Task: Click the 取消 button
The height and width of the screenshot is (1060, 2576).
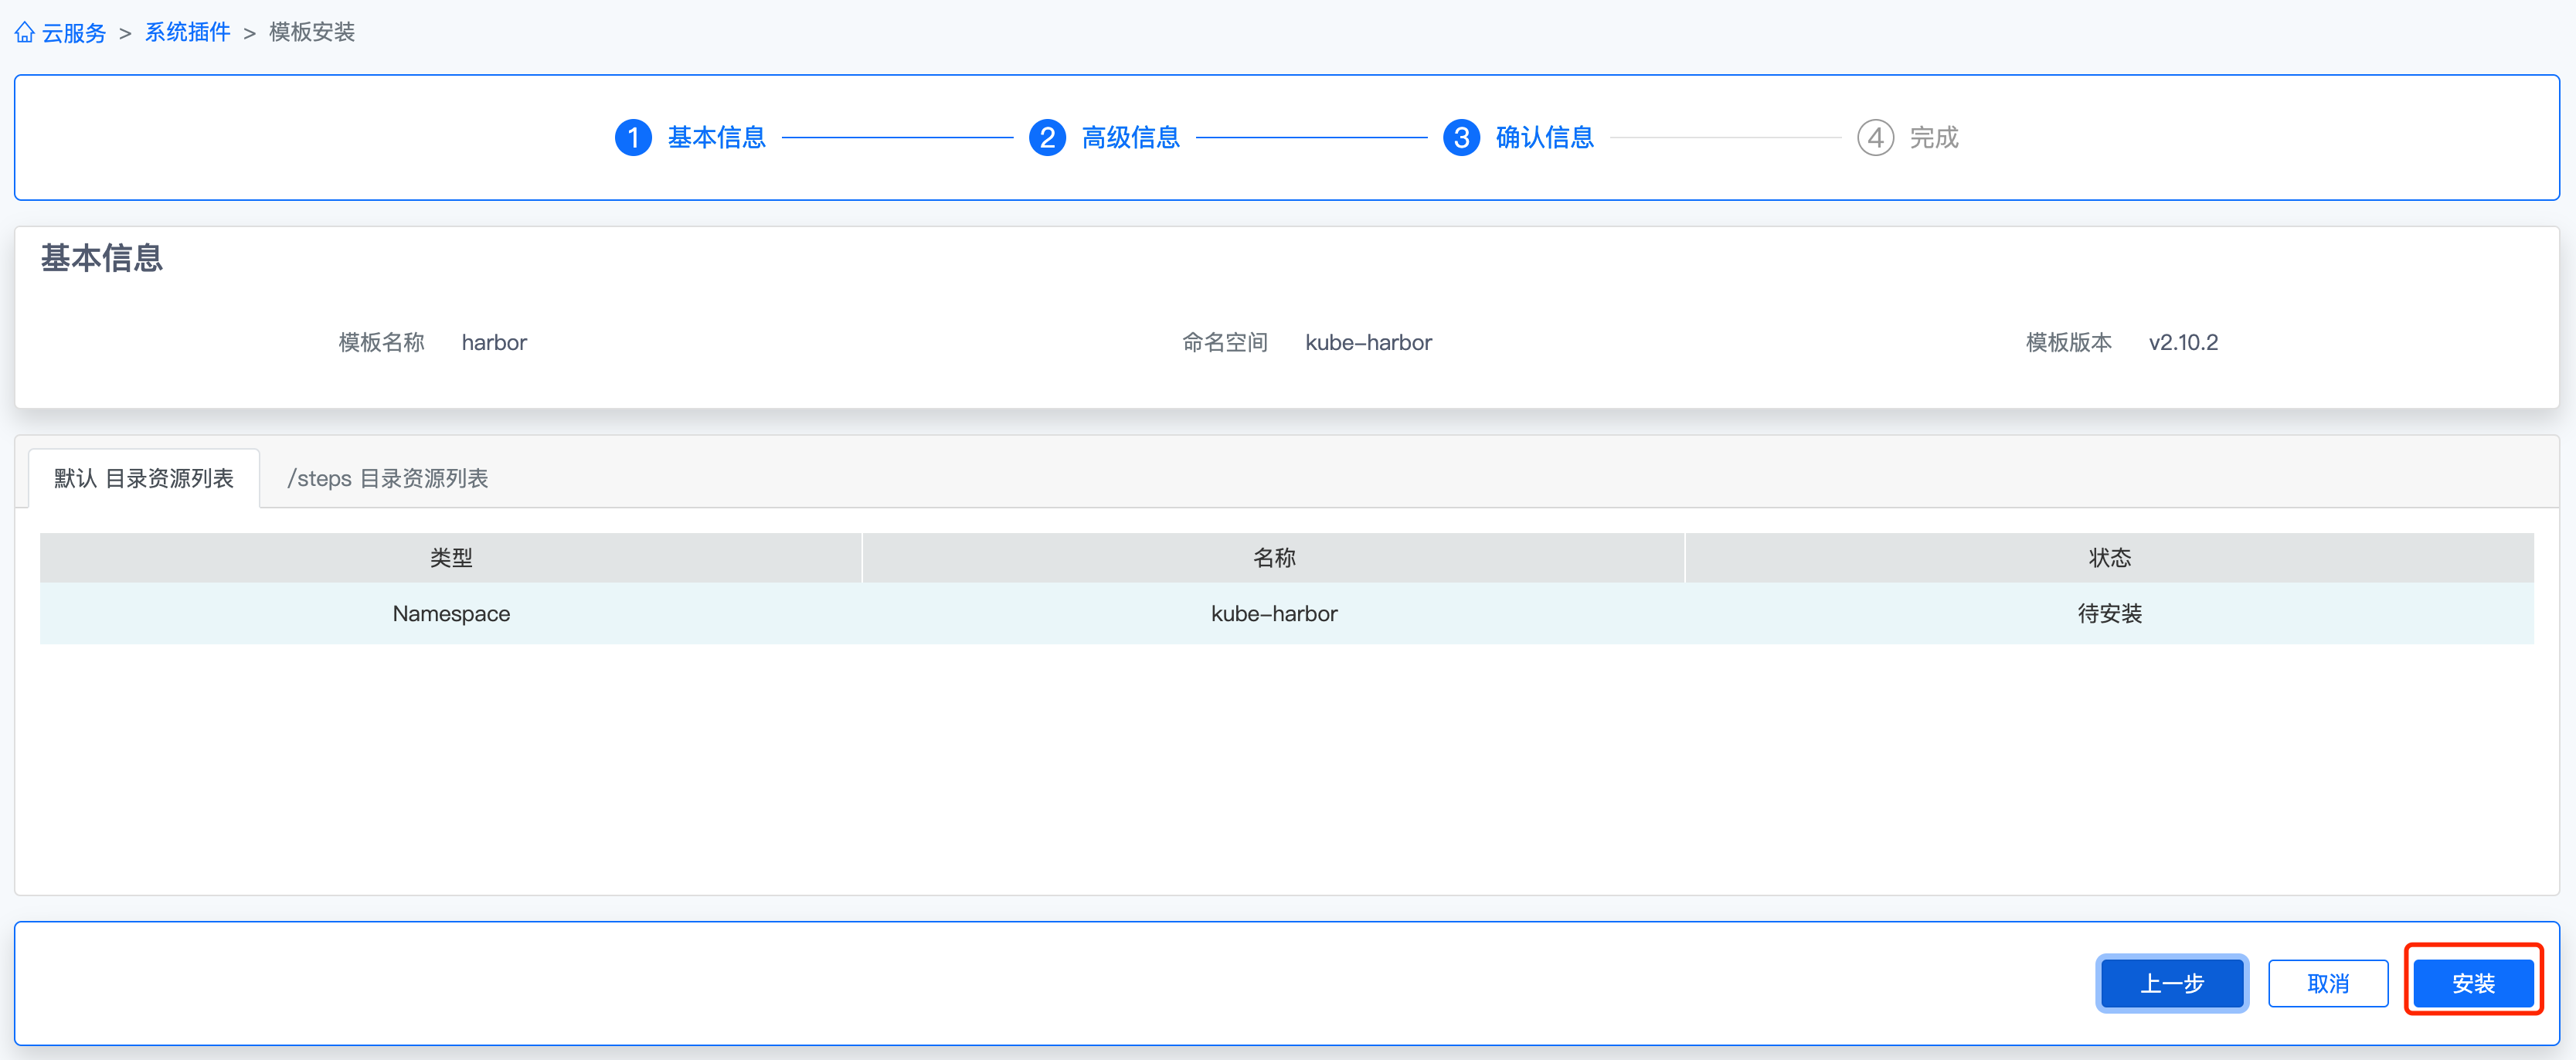Action: point(2328,983)
